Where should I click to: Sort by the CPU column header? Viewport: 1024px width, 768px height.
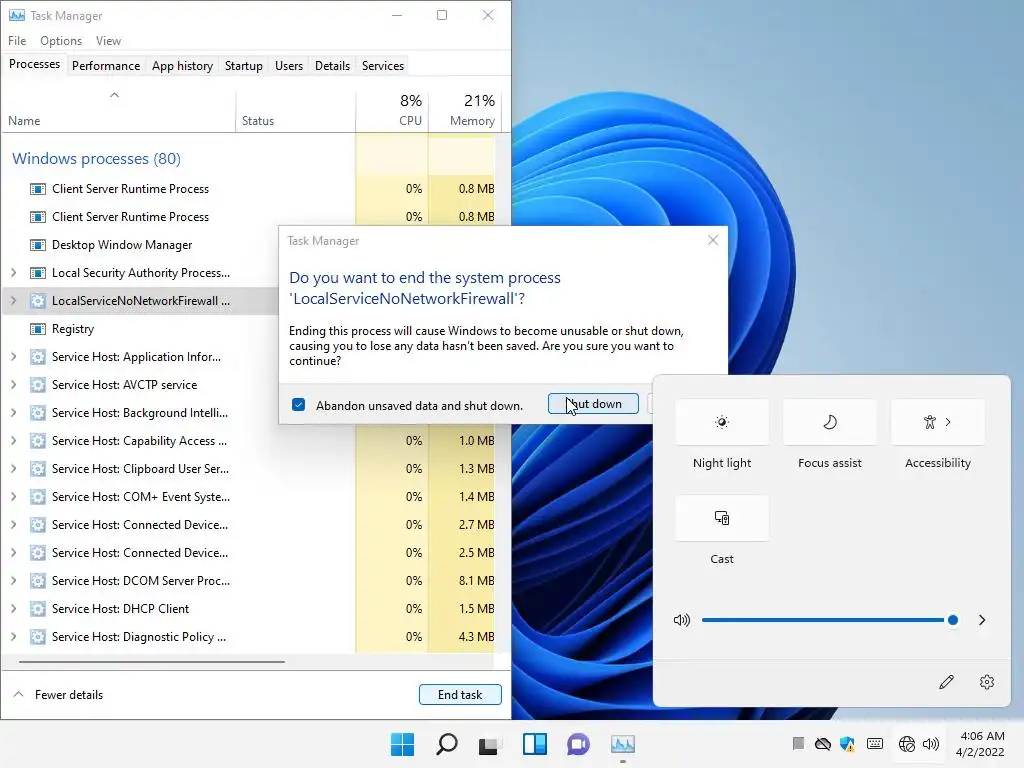click(392, 111)
